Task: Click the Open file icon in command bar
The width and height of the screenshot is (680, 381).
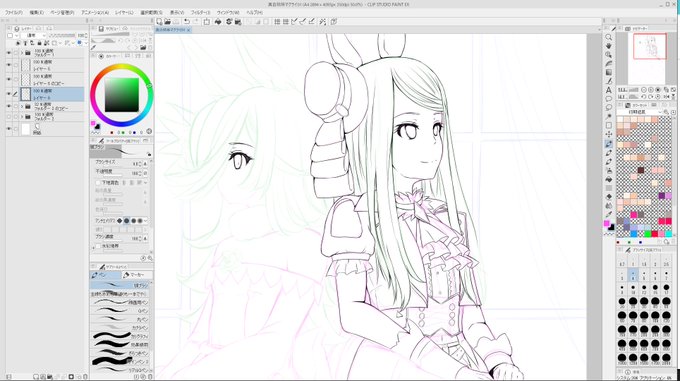Action: 167,21
